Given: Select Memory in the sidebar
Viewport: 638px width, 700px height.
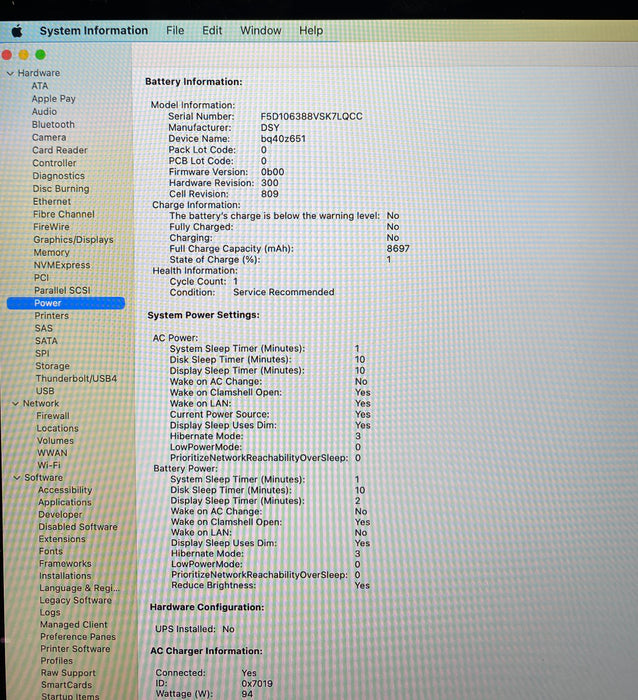Looking at the screenshot, I should (52, 253).
